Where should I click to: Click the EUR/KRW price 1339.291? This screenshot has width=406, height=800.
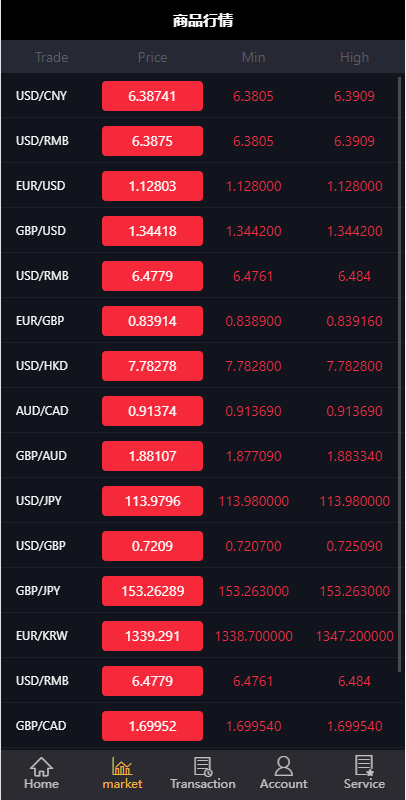[x=153, y=636]
